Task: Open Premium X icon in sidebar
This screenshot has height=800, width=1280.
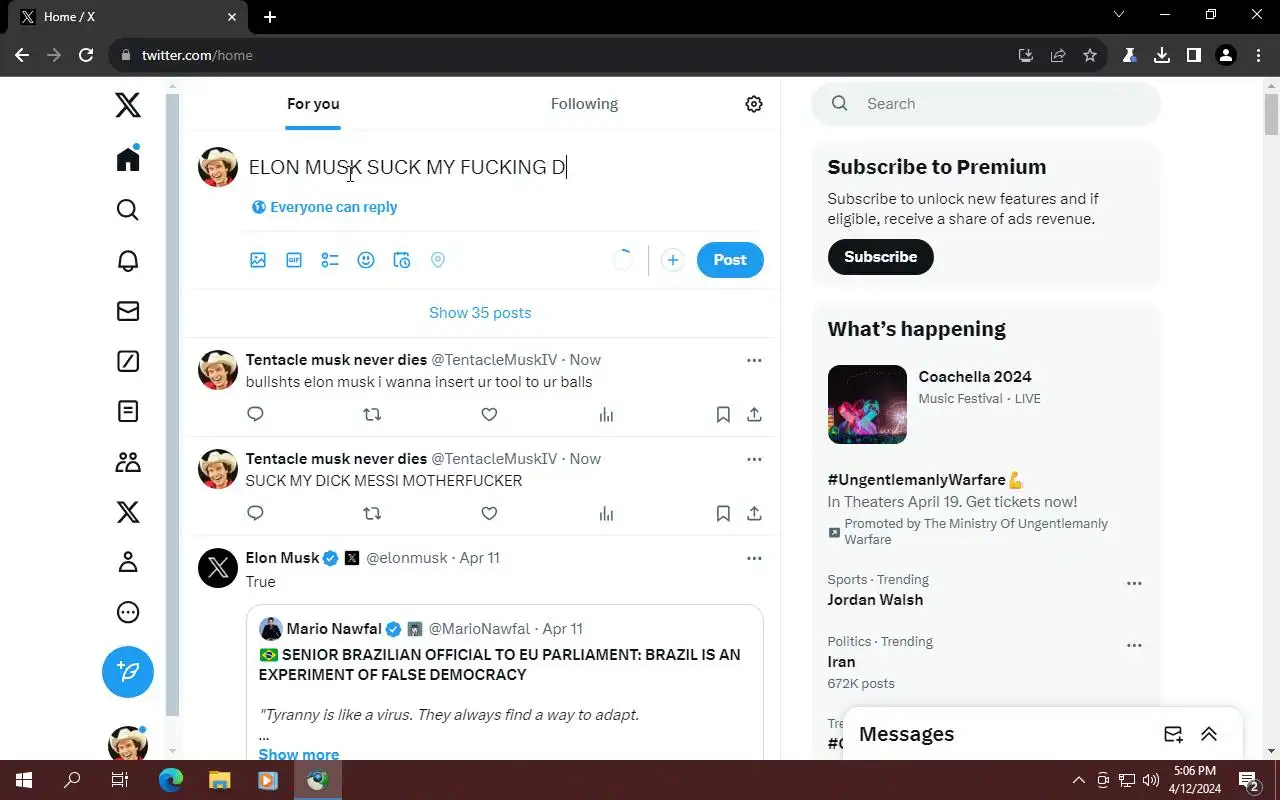Action: tap(128, 512)
